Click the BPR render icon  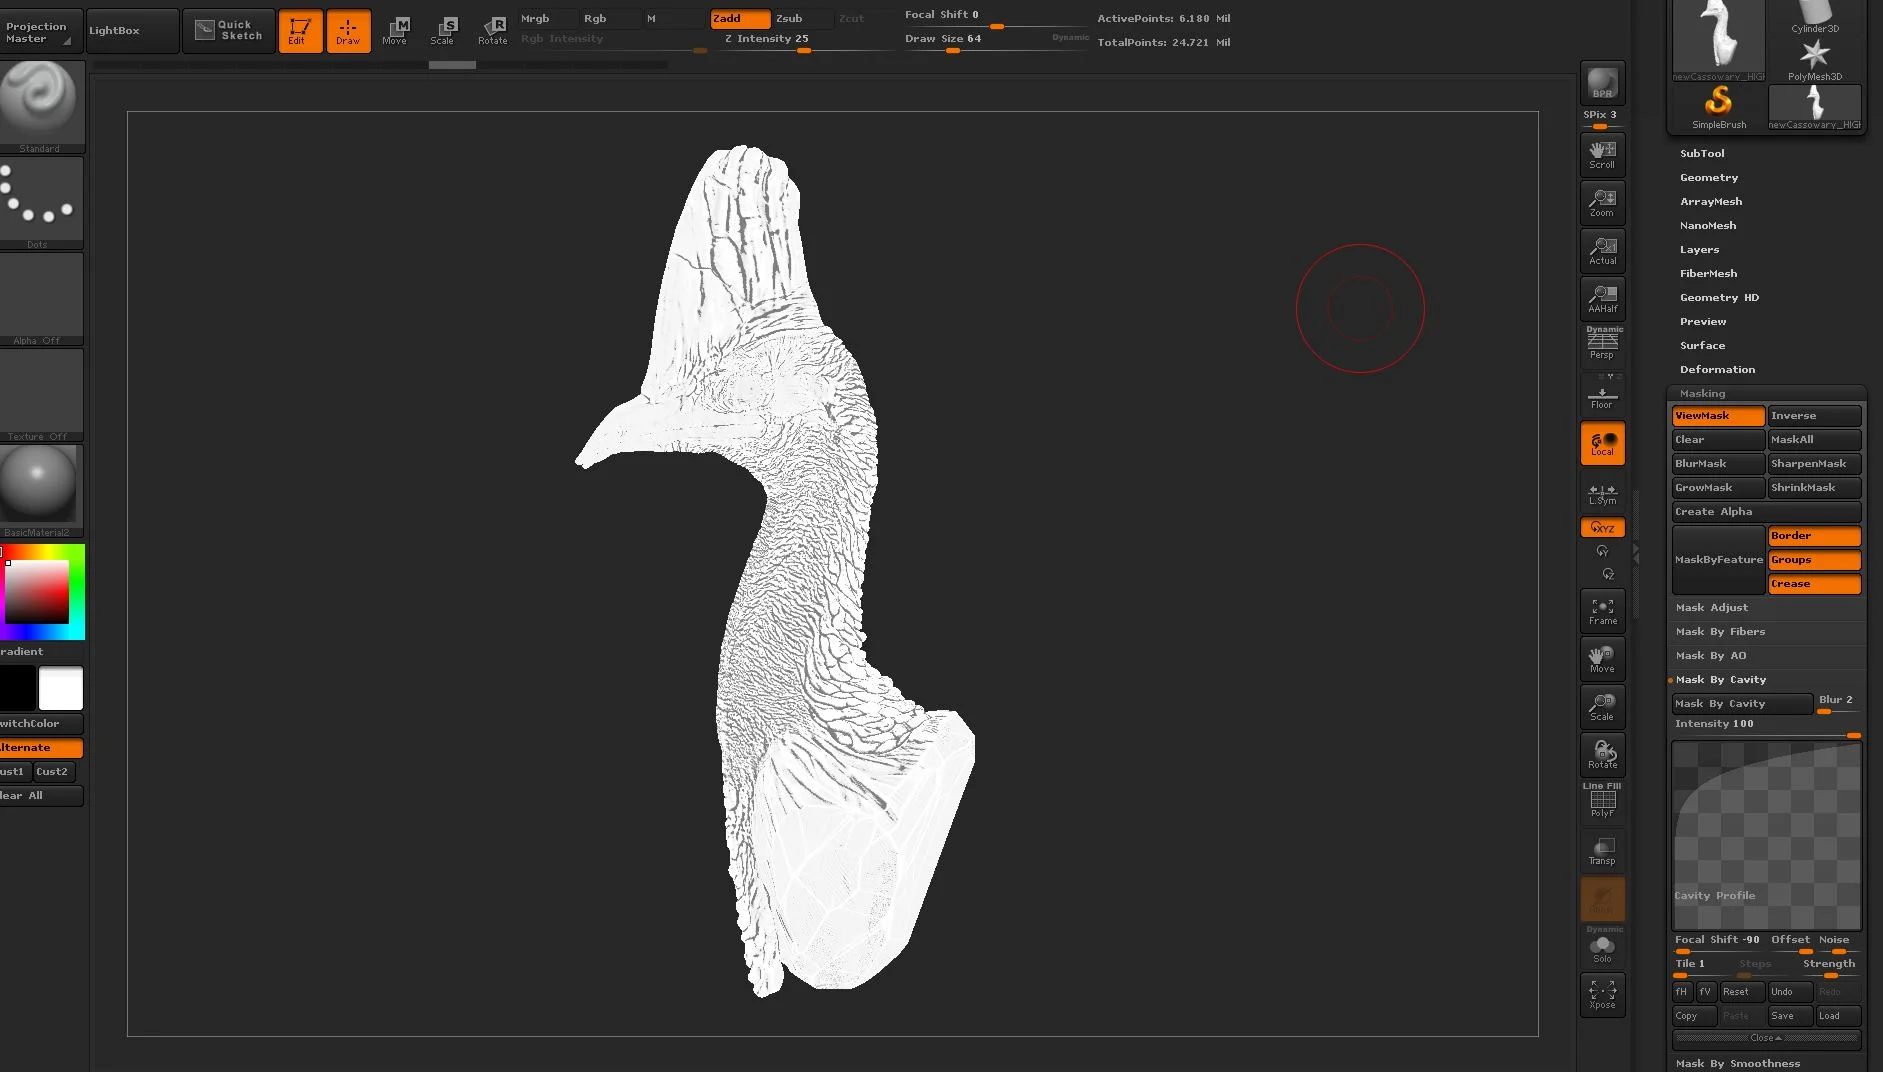(1602, 83)
